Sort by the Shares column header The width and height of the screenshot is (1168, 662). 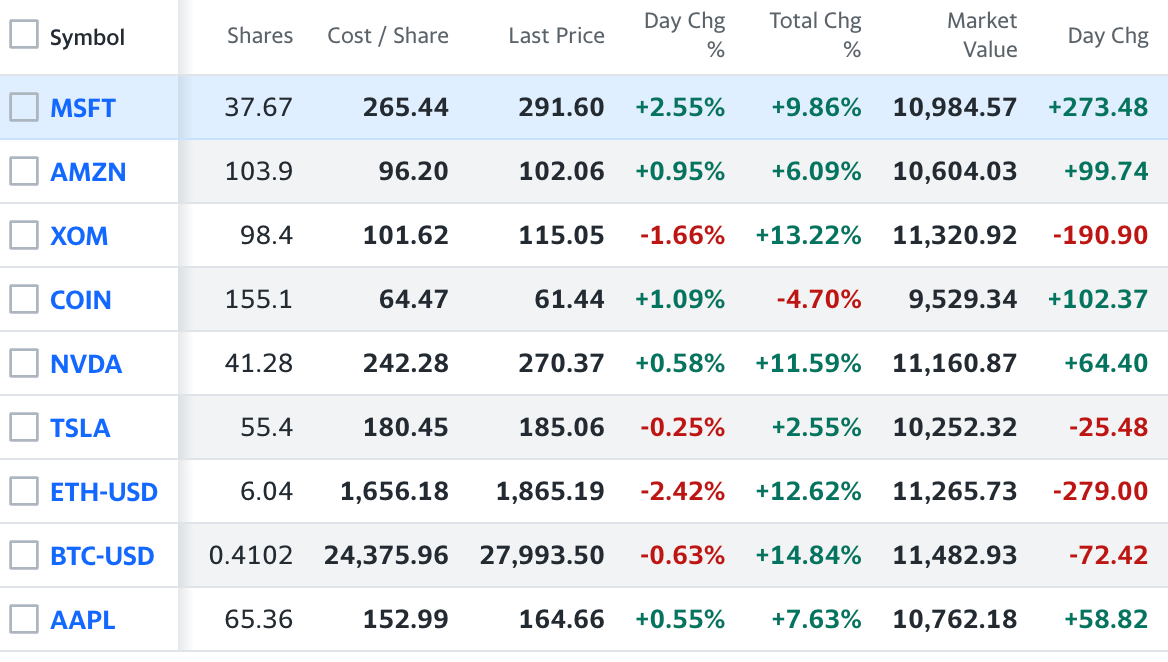point(260,36)
